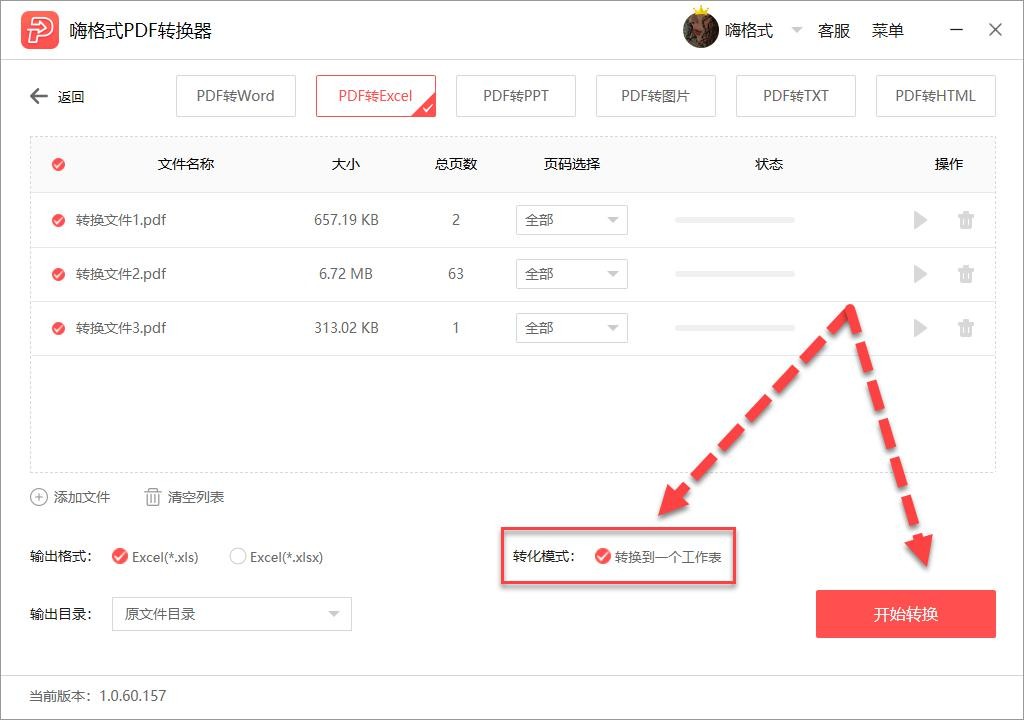The width and height of the screenshot is (1024, 720).
Task: Click the 大小 column header
Action: coord(345,164)
